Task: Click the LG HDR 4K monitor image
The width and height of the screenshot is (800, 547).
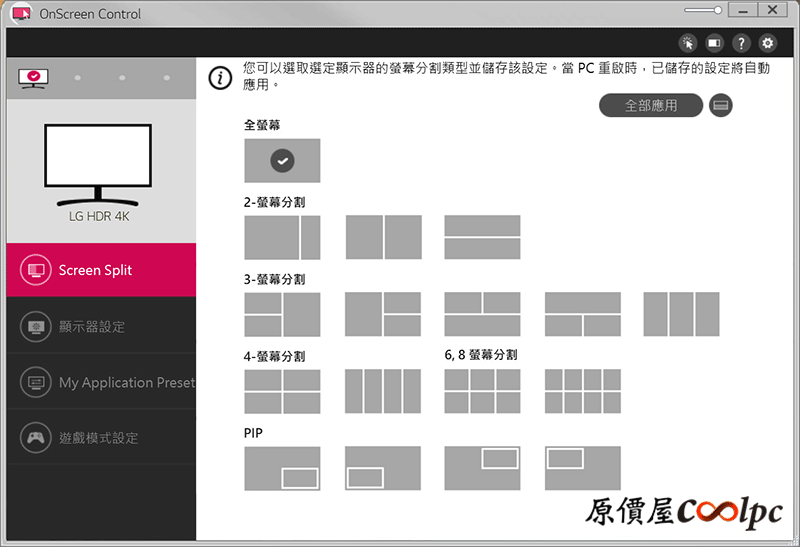Action: coord(98,164)
